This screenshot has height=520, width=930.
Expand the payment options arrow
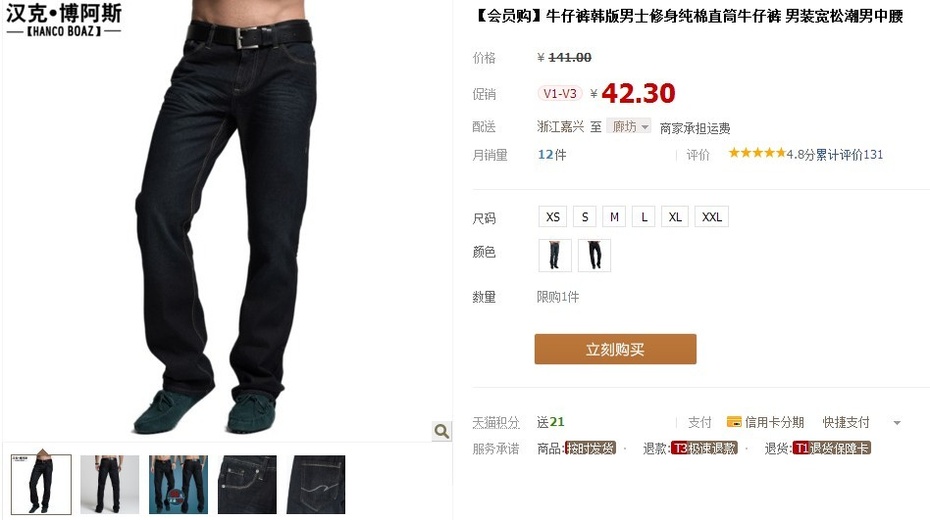pos(897,423)
